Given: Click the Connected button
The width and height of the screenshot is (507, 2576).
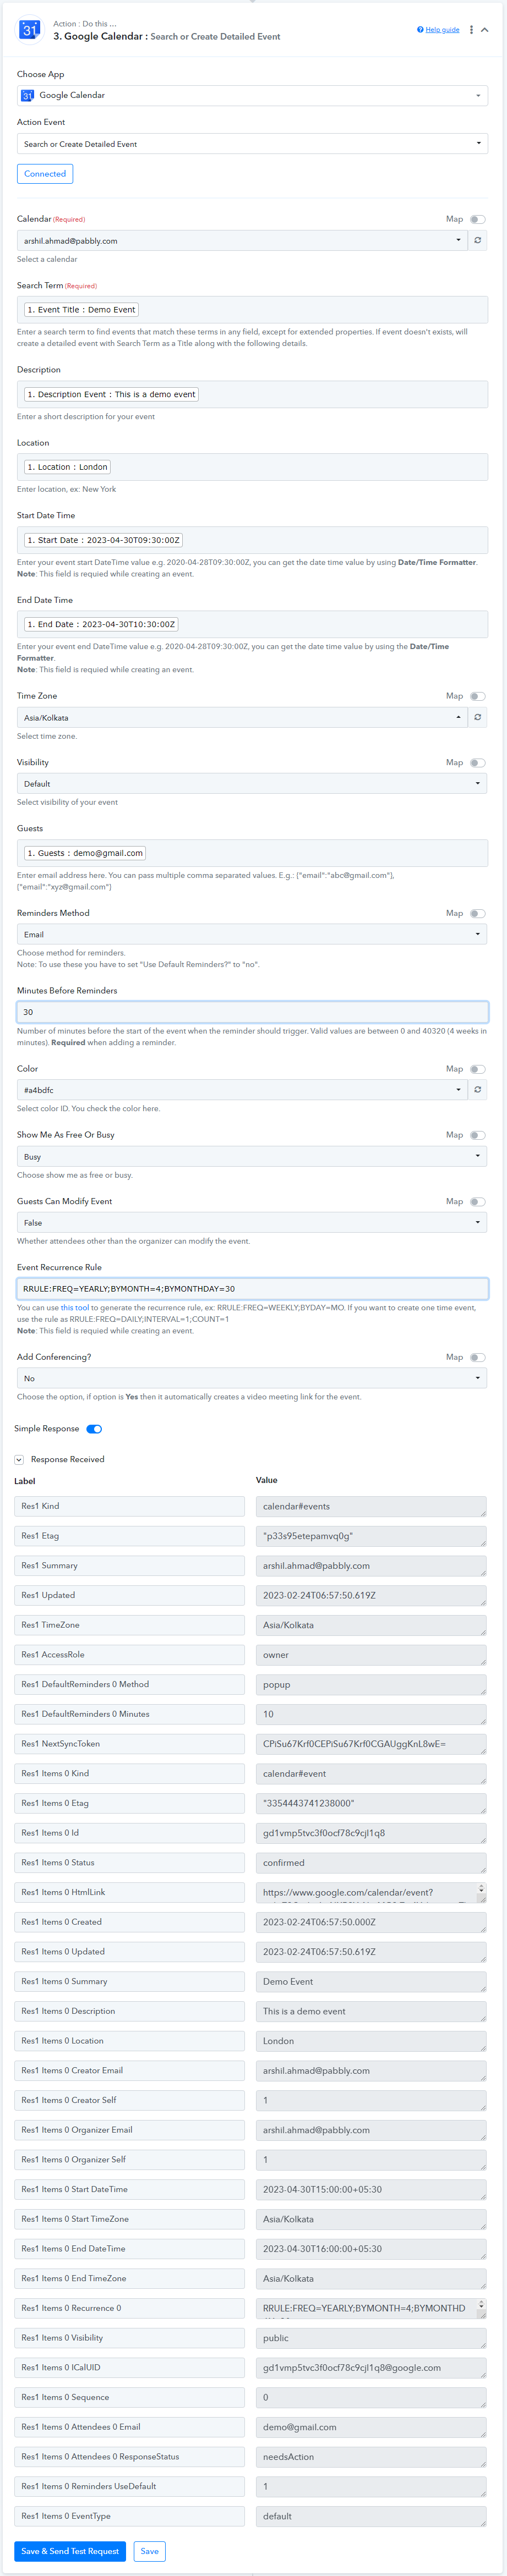Looking at the screenshot, I should point(45,174).
